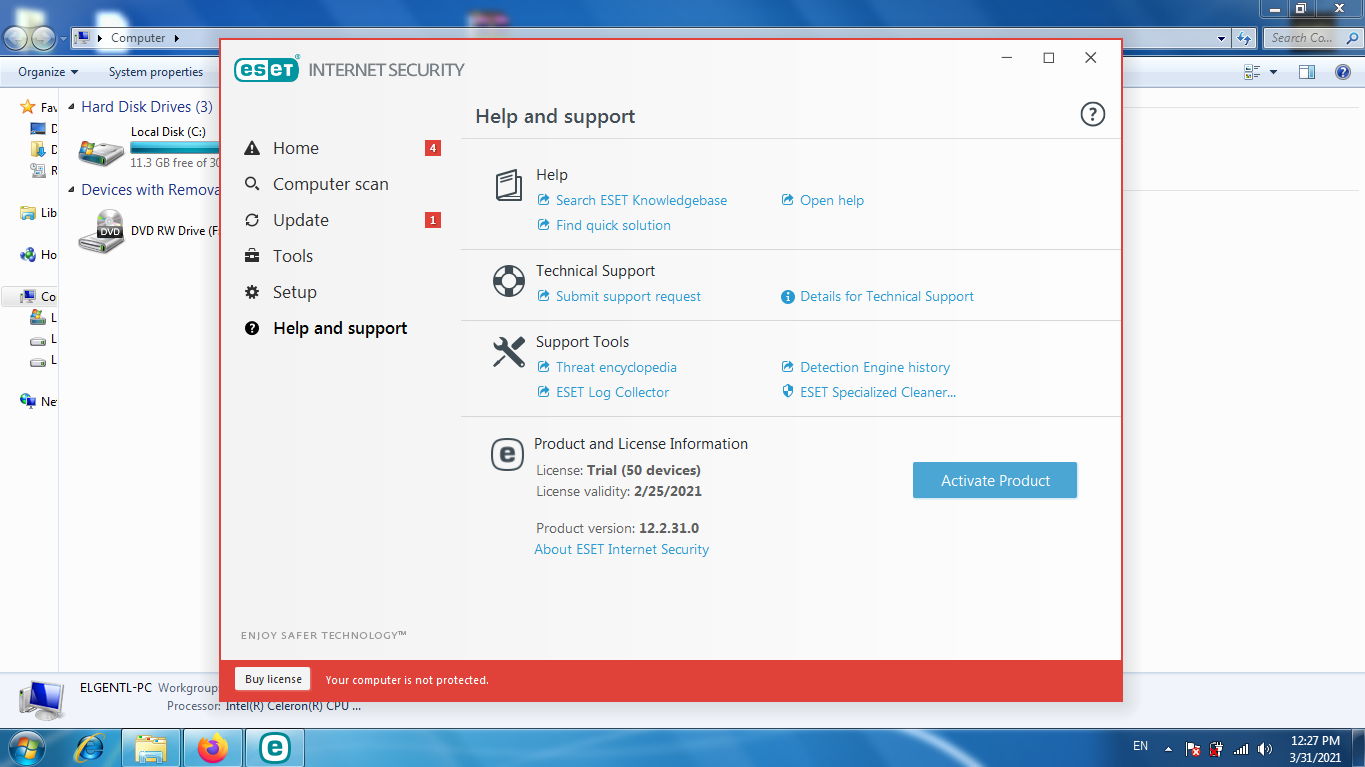Click the Windows Explorer taskbar icon
This screenshot has height=767, width=1365.
tap(151, 747)
